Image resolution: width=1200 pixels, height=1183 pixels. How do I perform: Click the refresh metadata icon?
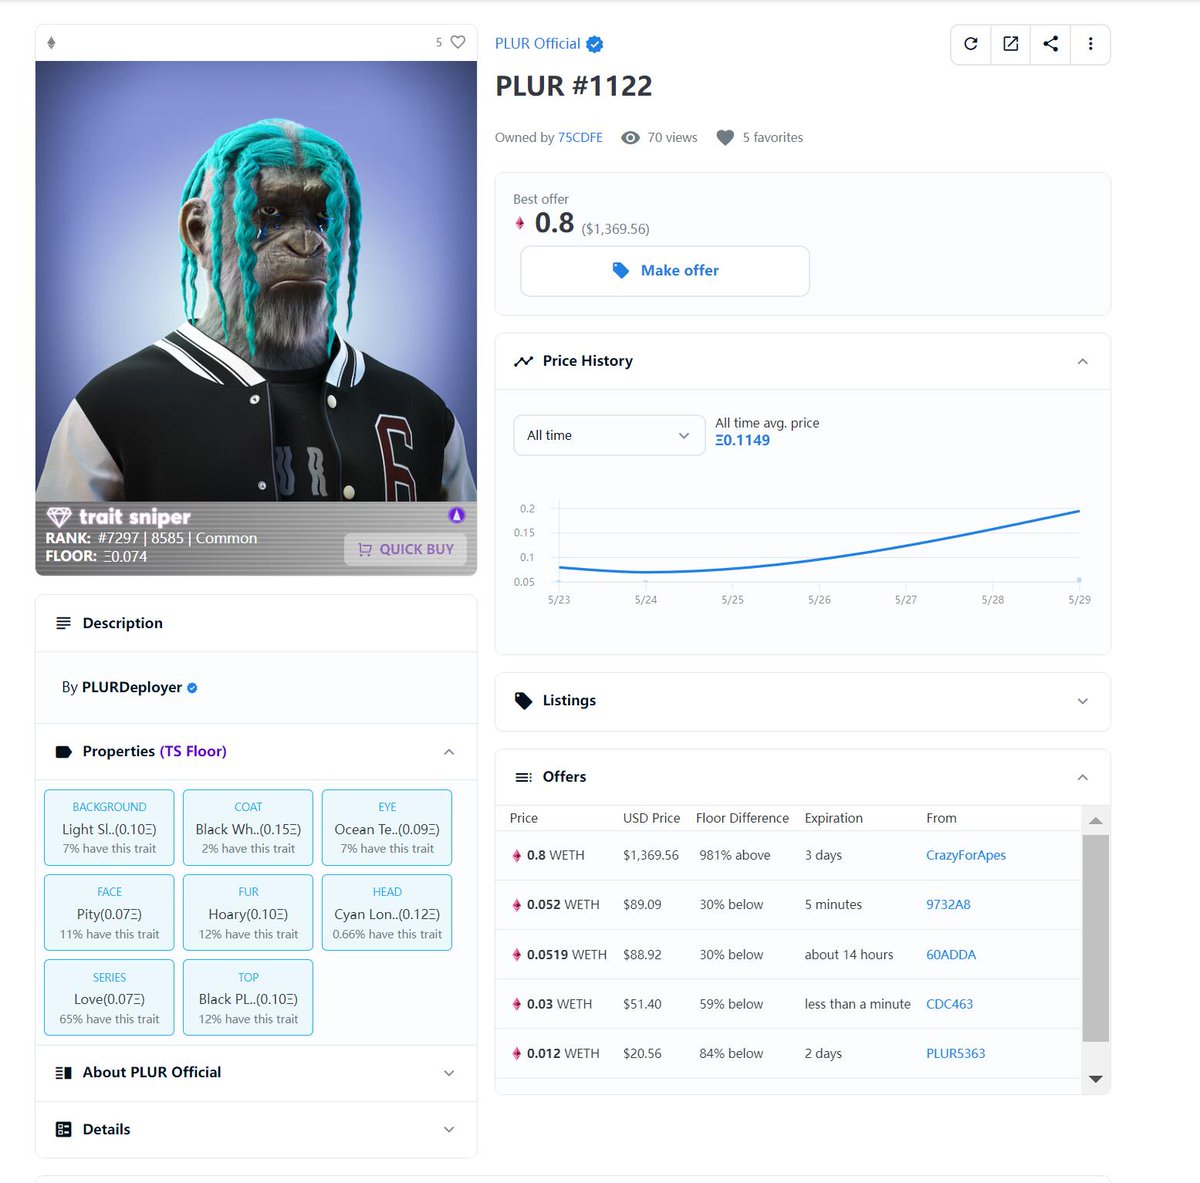[970, 44]
